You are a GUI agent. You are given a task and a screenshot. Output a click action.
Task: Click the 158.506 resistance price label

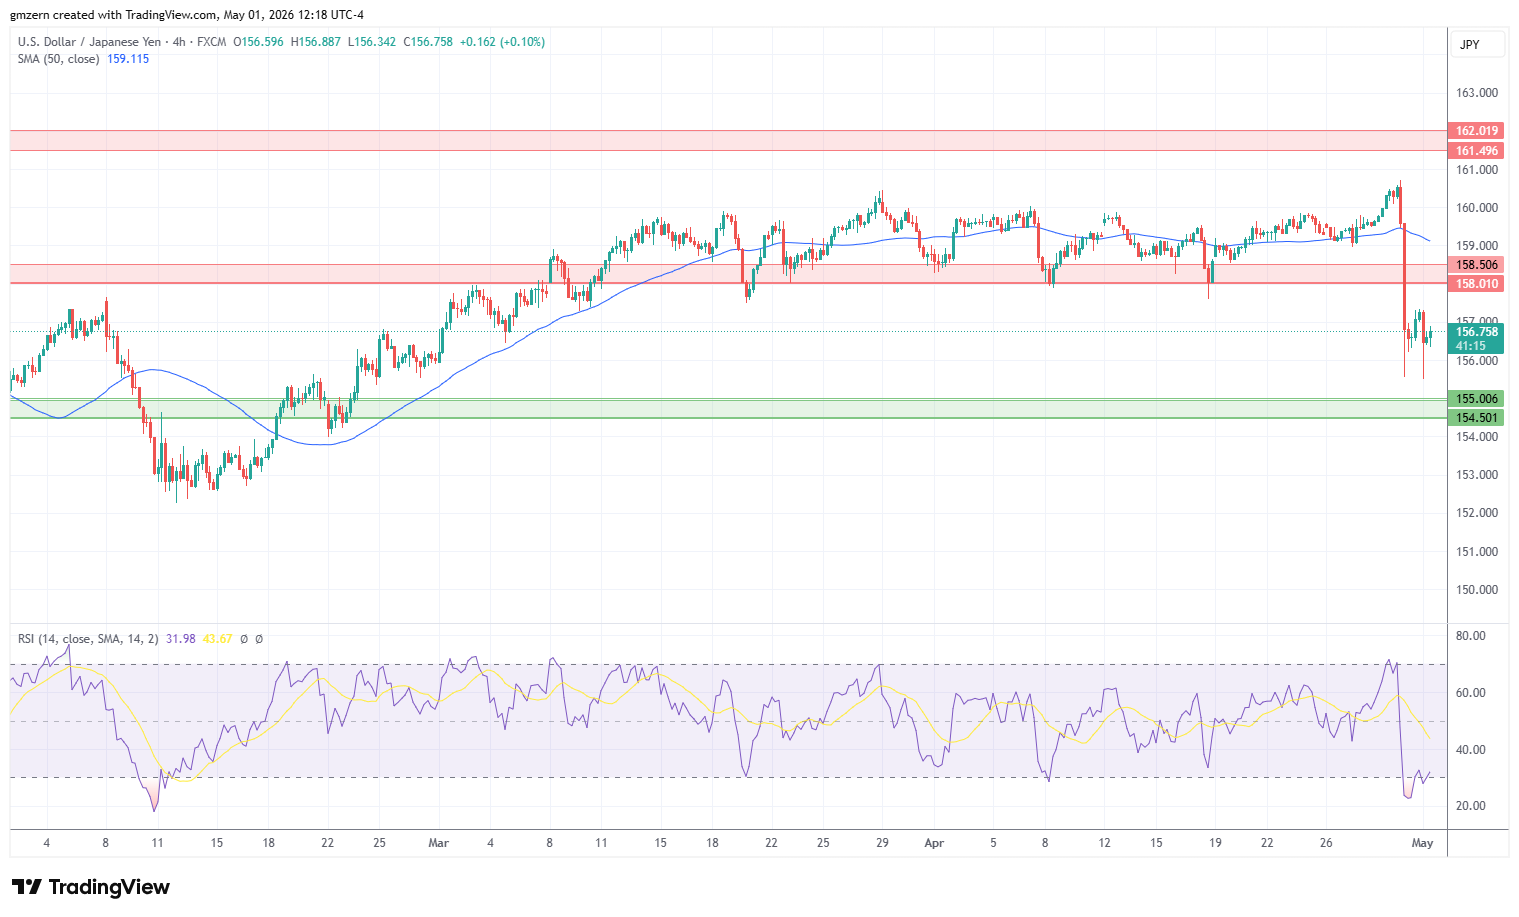1476,265
